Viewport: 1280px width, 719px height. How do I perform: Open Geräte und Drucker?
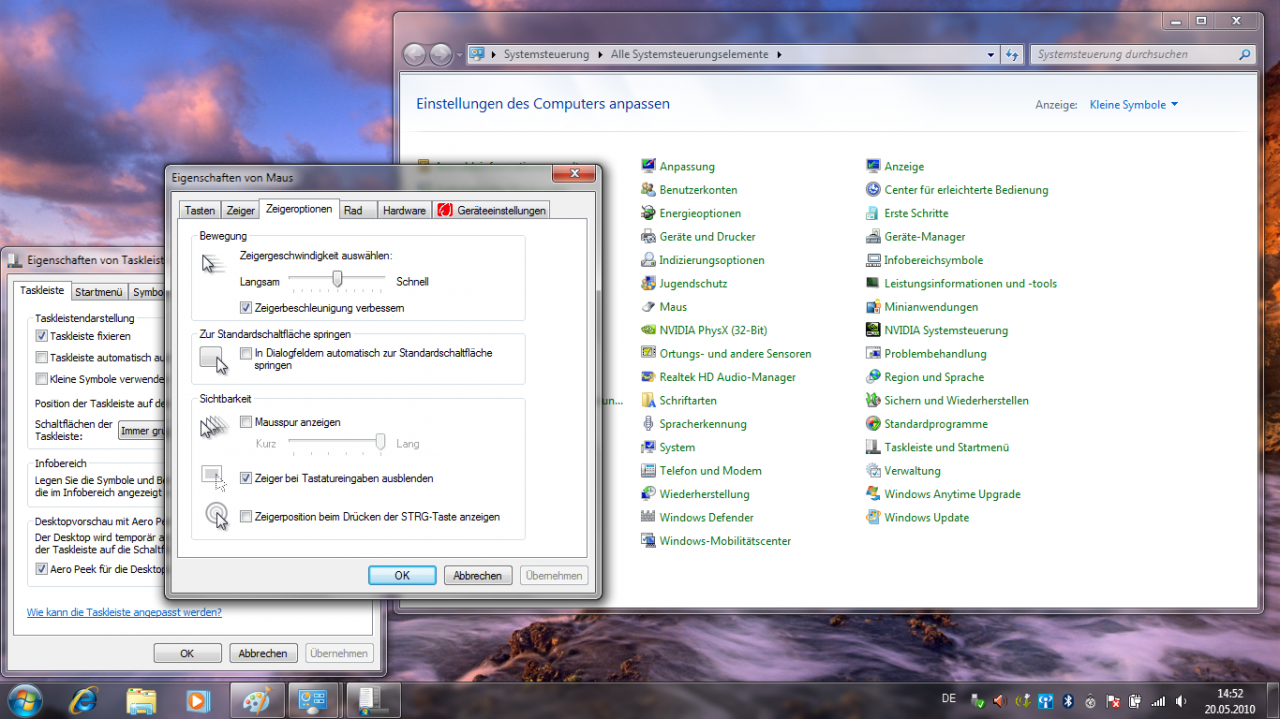[x=698, y=237]
